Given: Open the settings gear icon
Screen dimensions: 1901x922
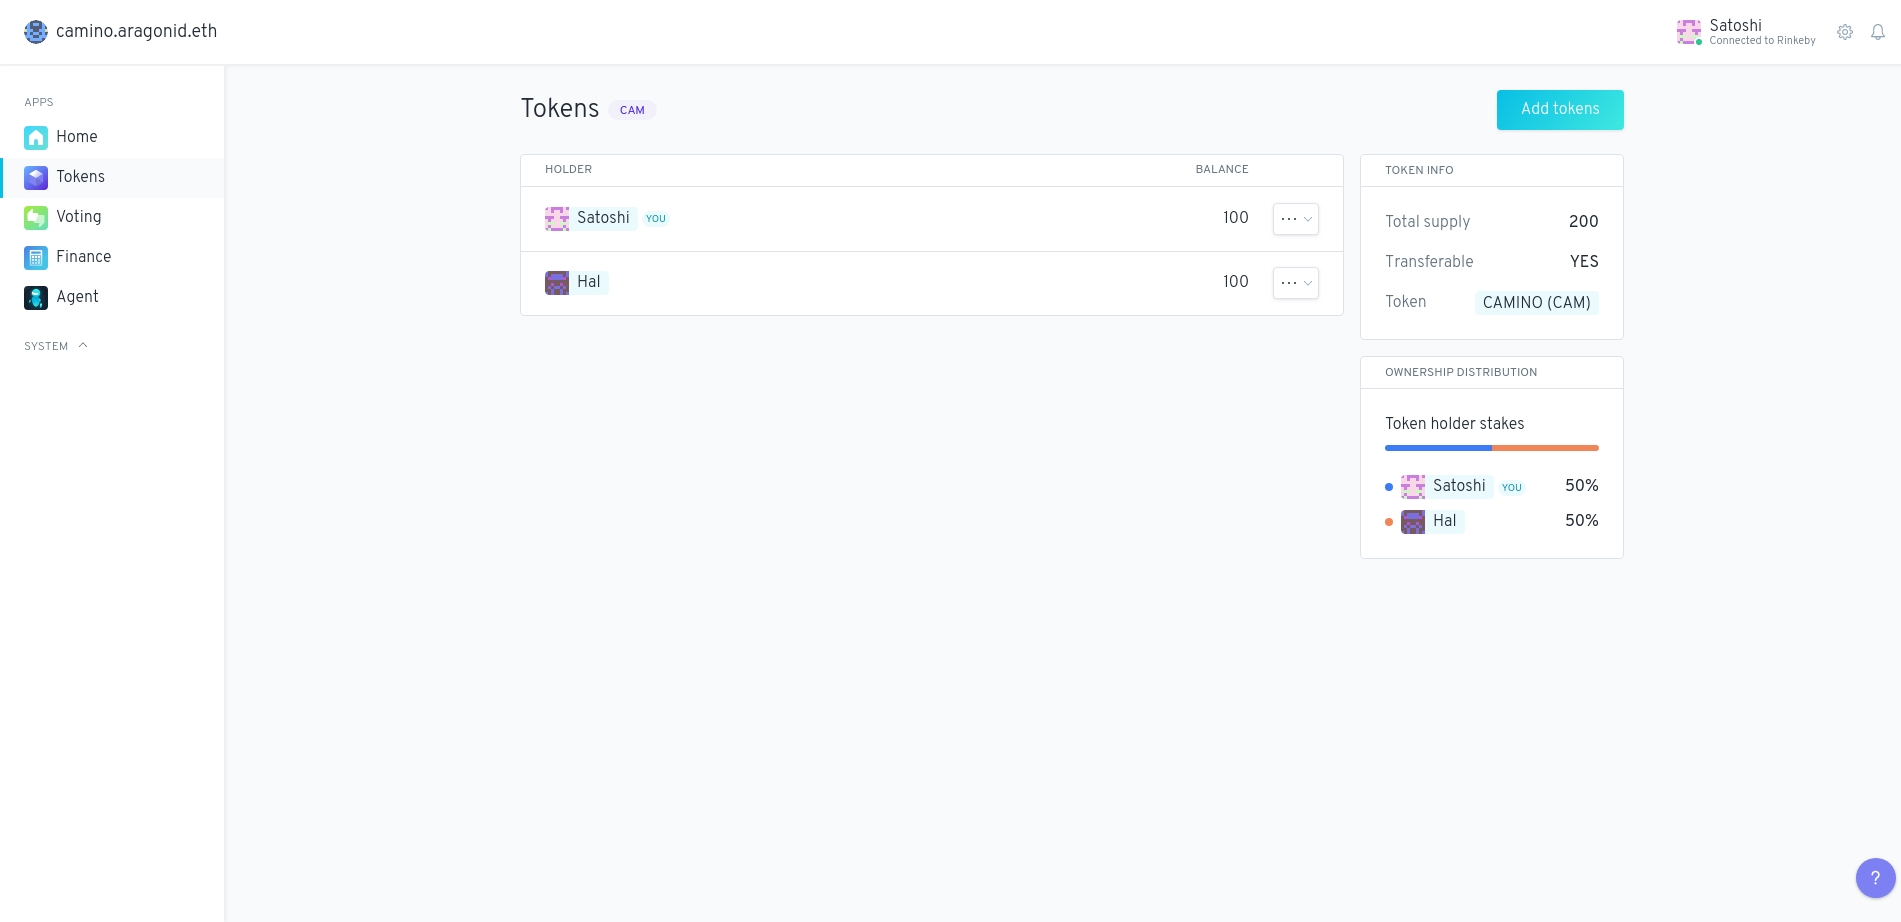Looking at the screenshot, I should 1845,32.
